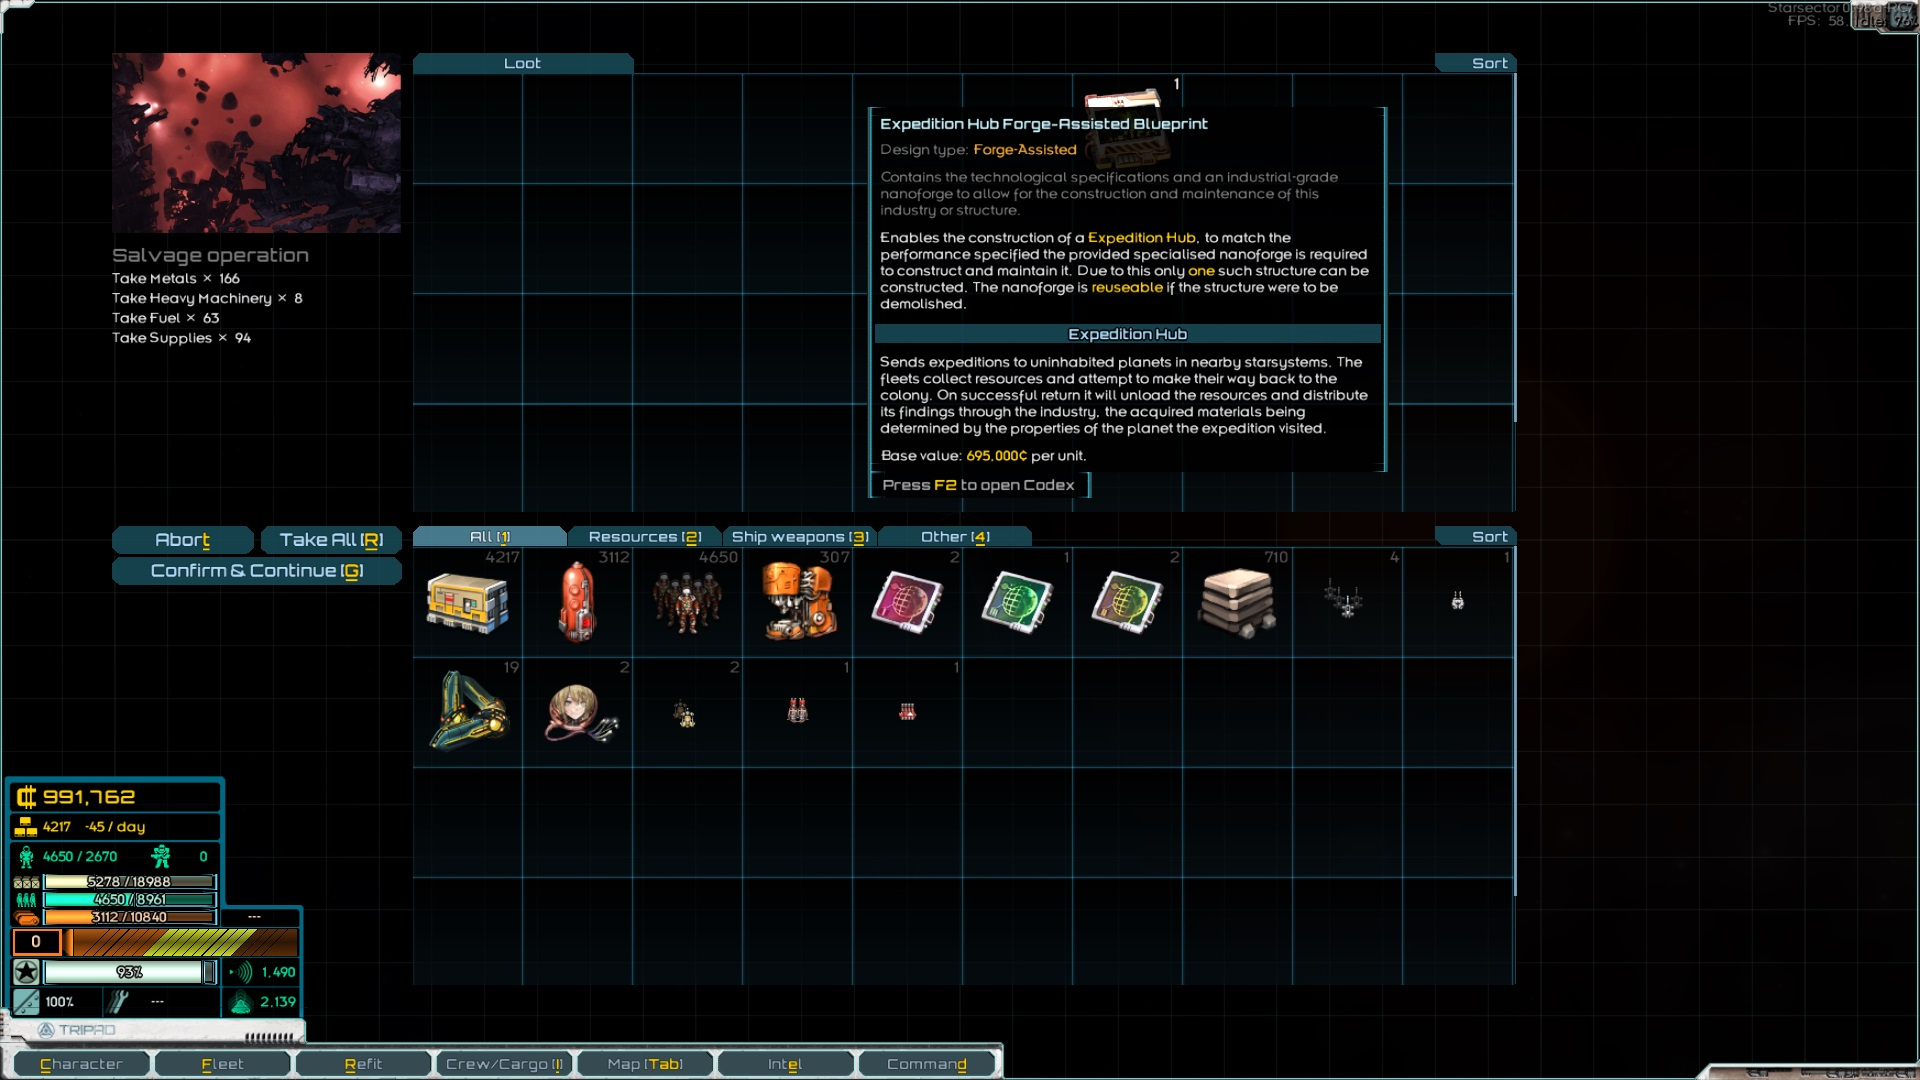The image size is (1920, 1080).
Task: Click Confirm & Continue
Action: (257, 571)
